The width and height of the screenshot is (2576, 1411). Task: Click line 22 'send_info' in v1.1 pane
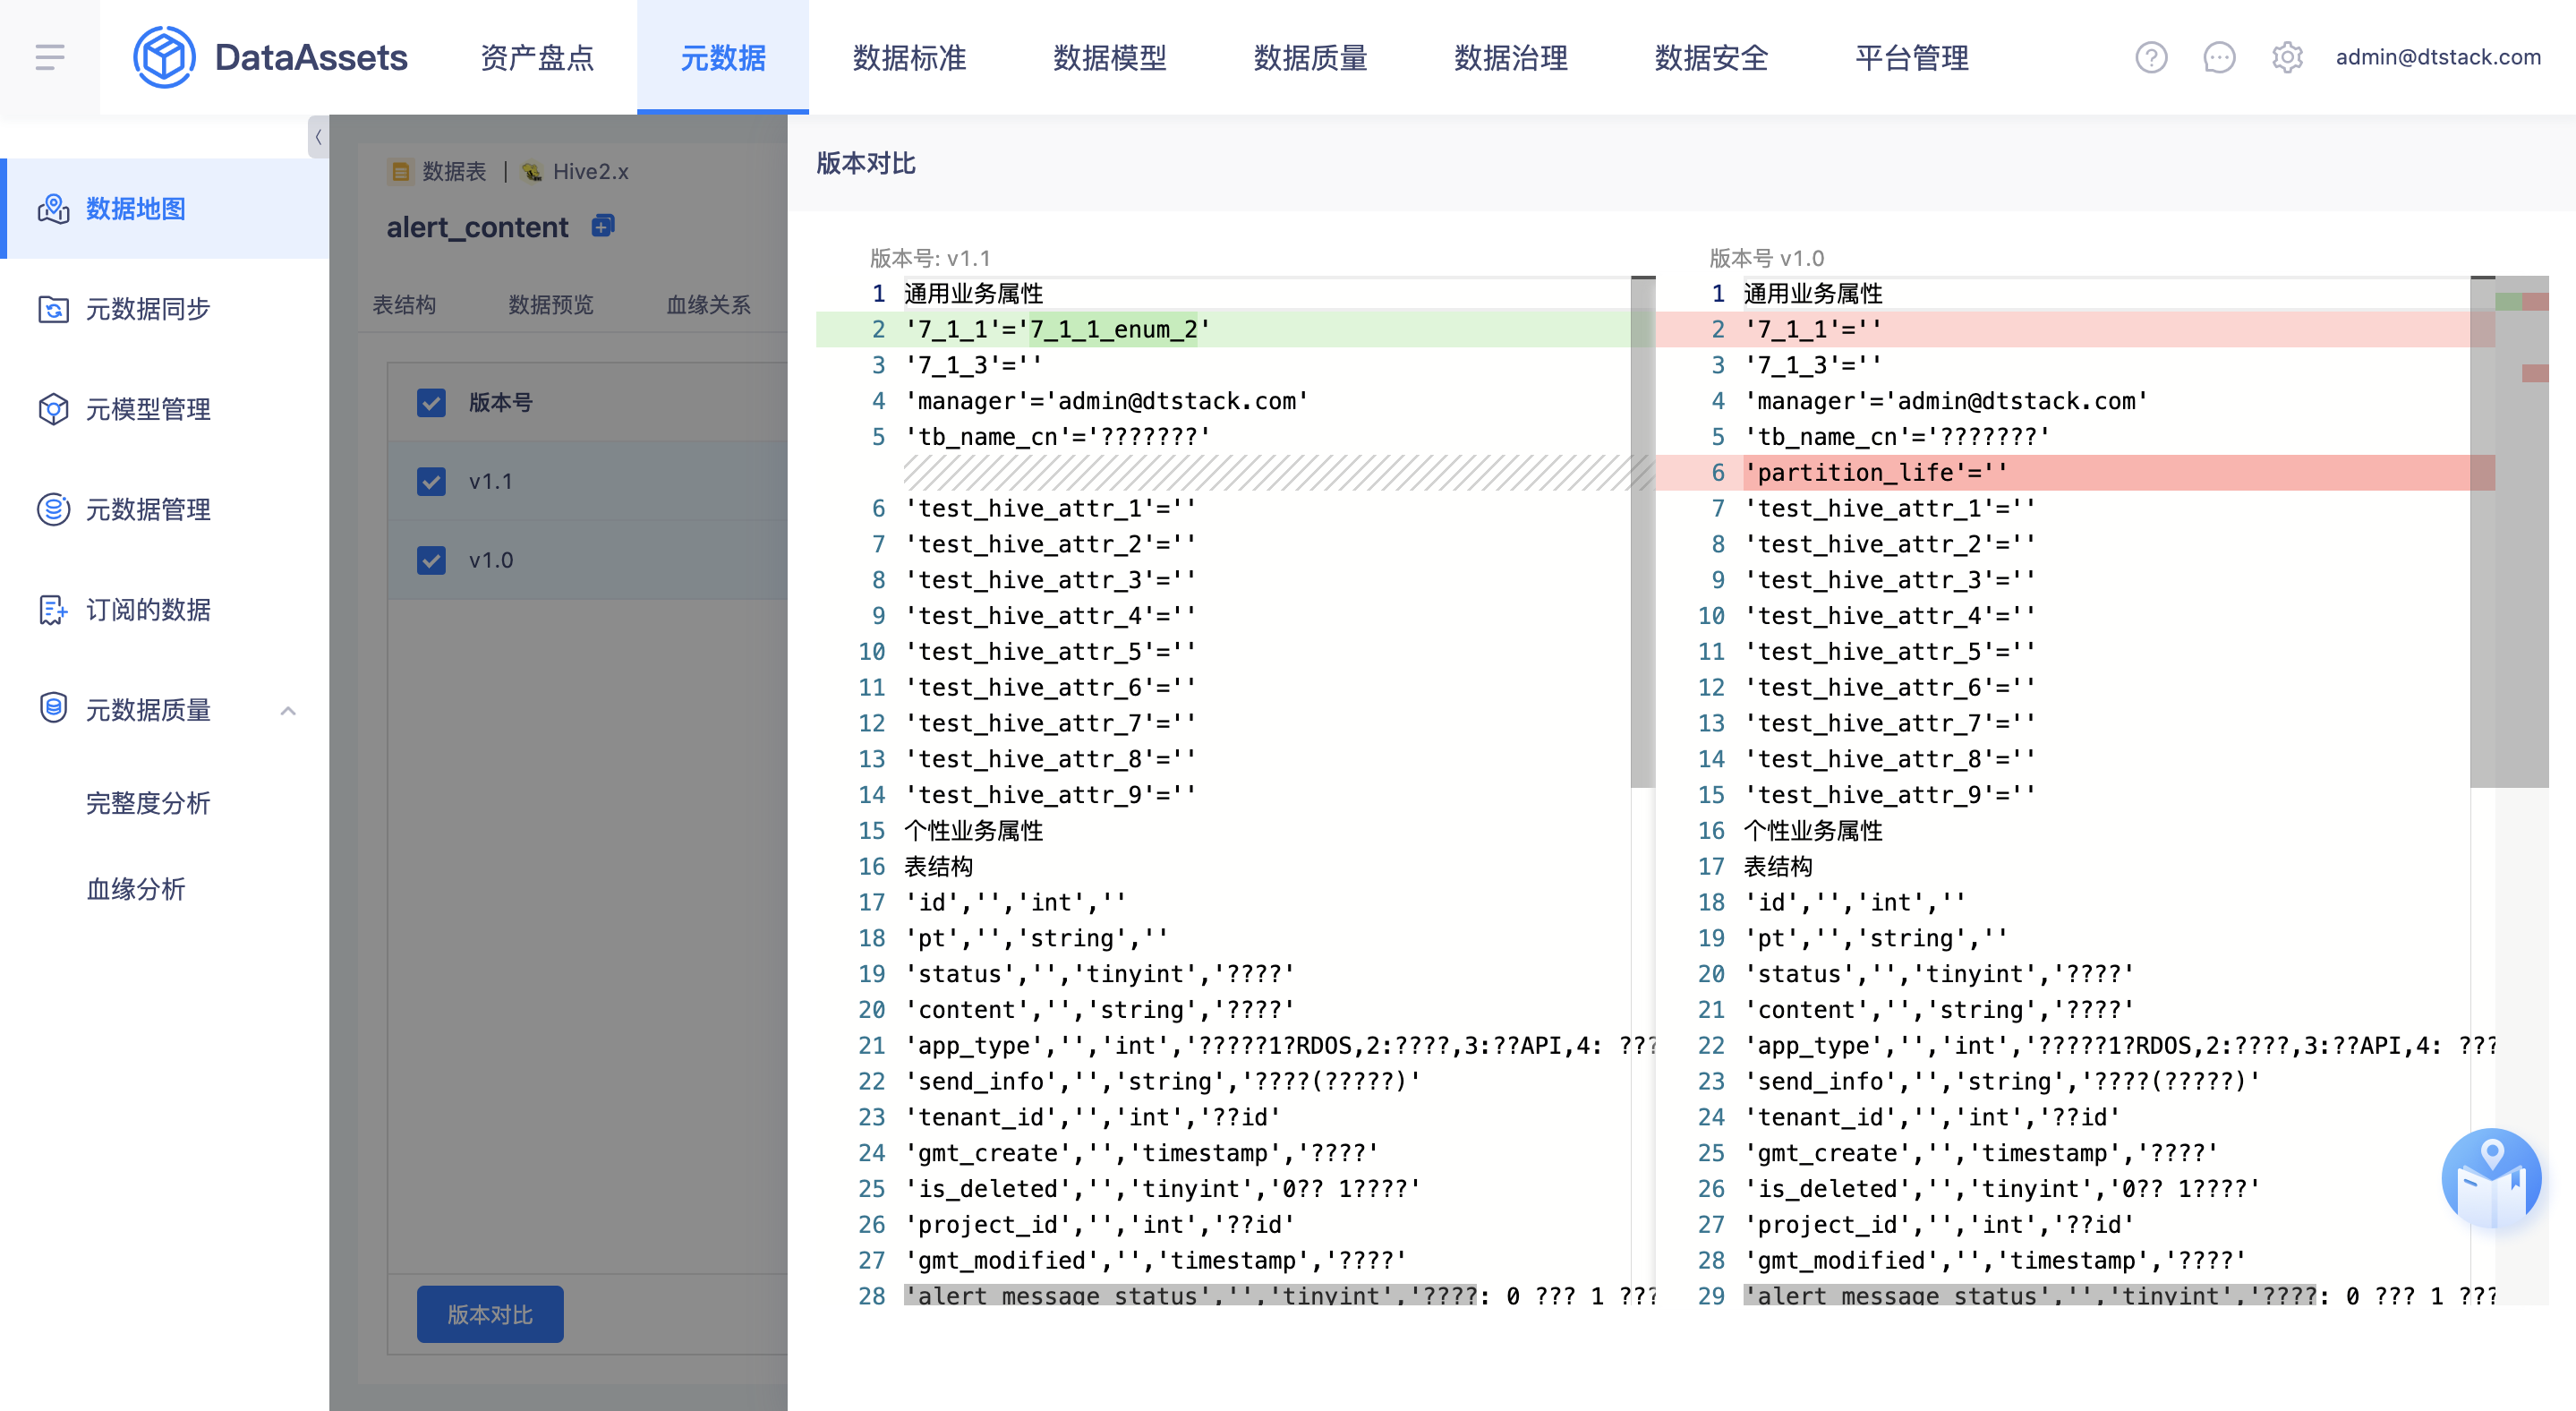(1162, 1081)
